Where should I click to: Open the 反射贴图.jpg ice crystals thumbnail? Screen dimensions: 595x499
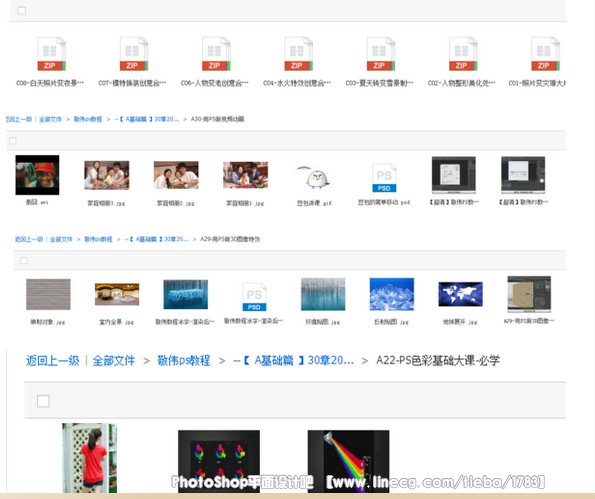[392, 294]
